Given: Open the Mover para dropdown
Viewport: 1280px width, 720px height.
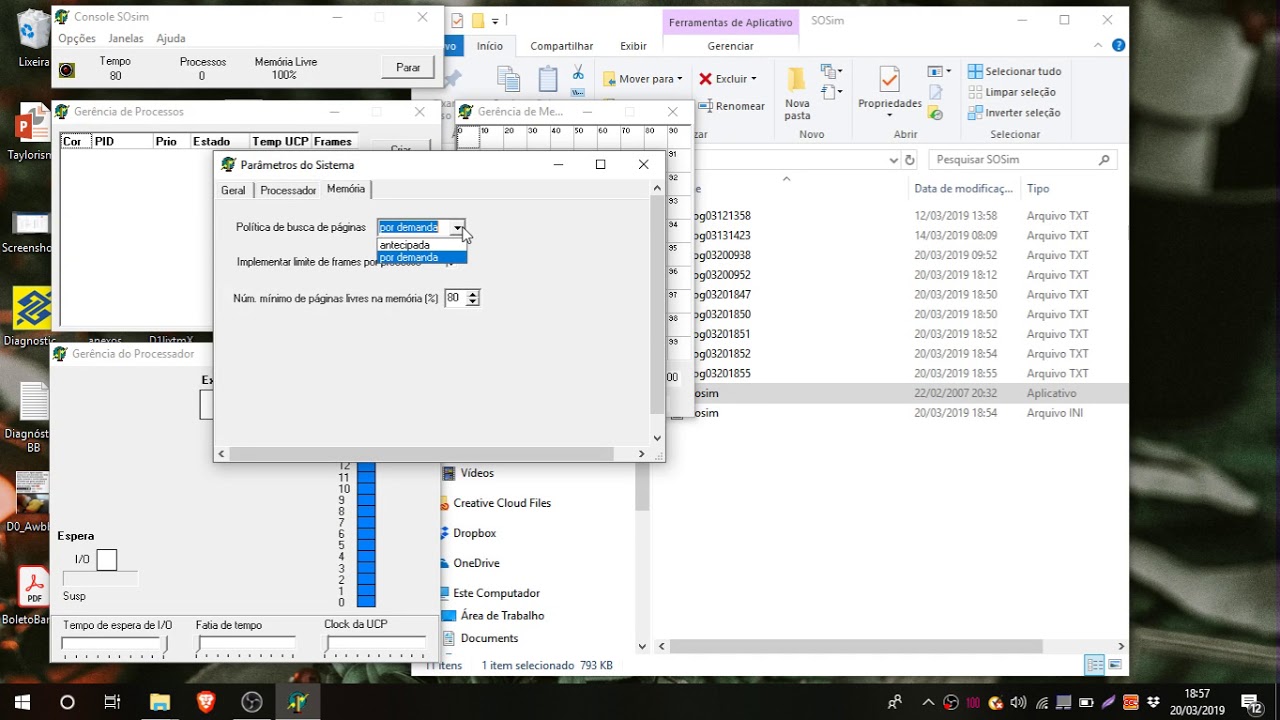Looking at the screenshot, I should pos(642,79).
